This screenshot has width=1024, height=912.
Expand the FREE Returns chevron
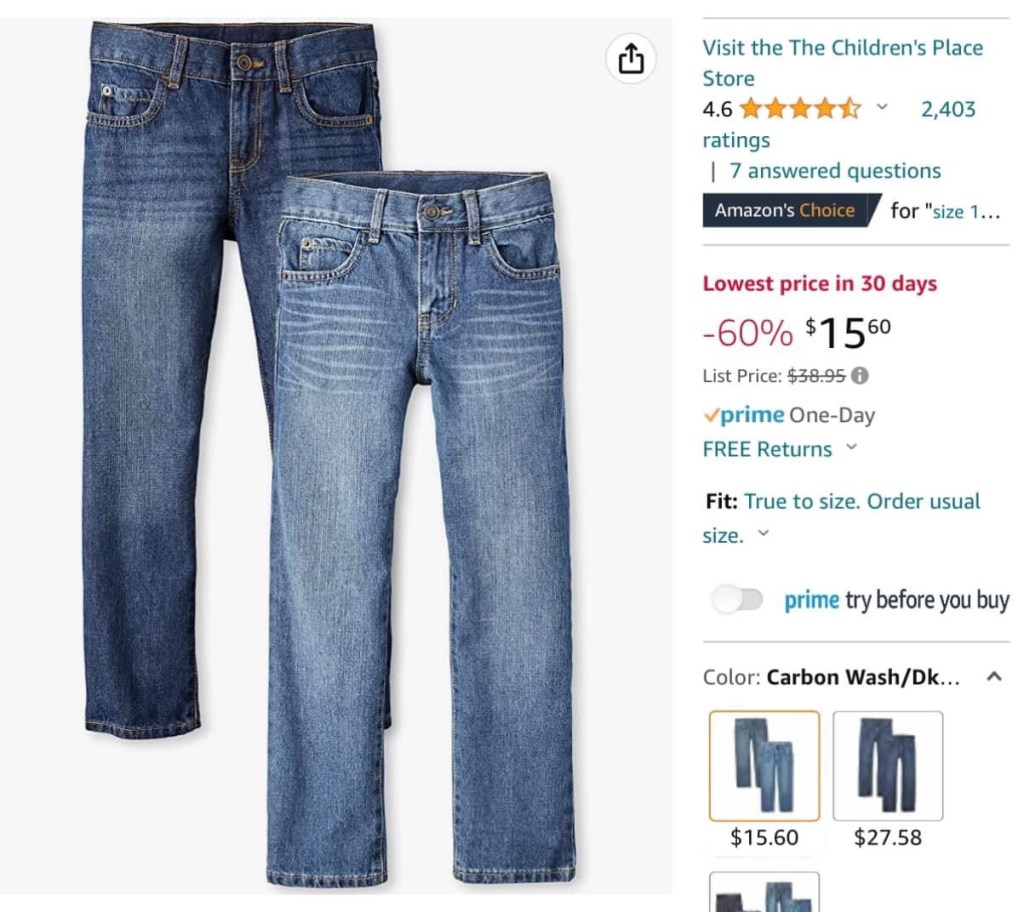click(x=851, y=448)
